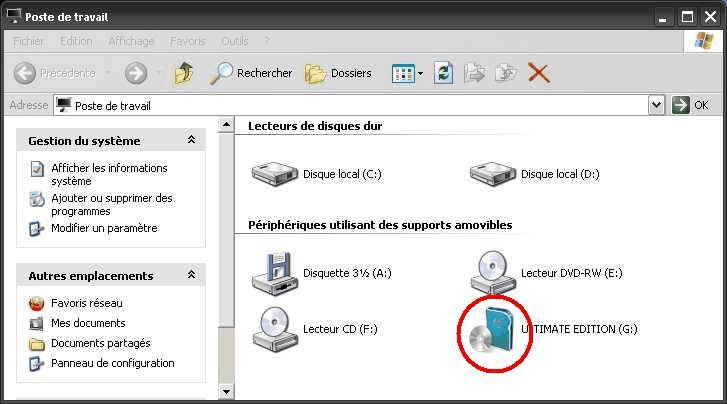The height and width of the screenshot is (404, 727).
Task: Select the Disquette 3½ (A:) icon
Action: [274, 274]
